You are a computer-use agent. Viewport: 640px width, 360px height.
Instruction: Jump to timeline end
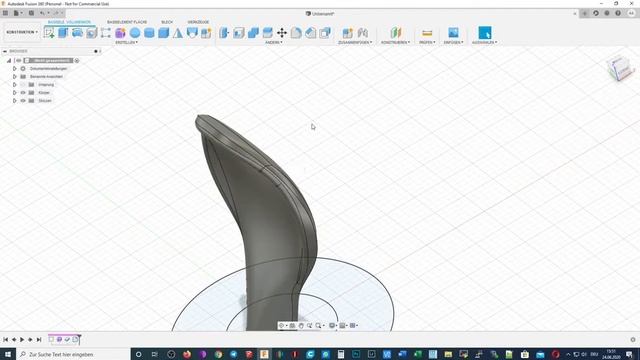39,340
